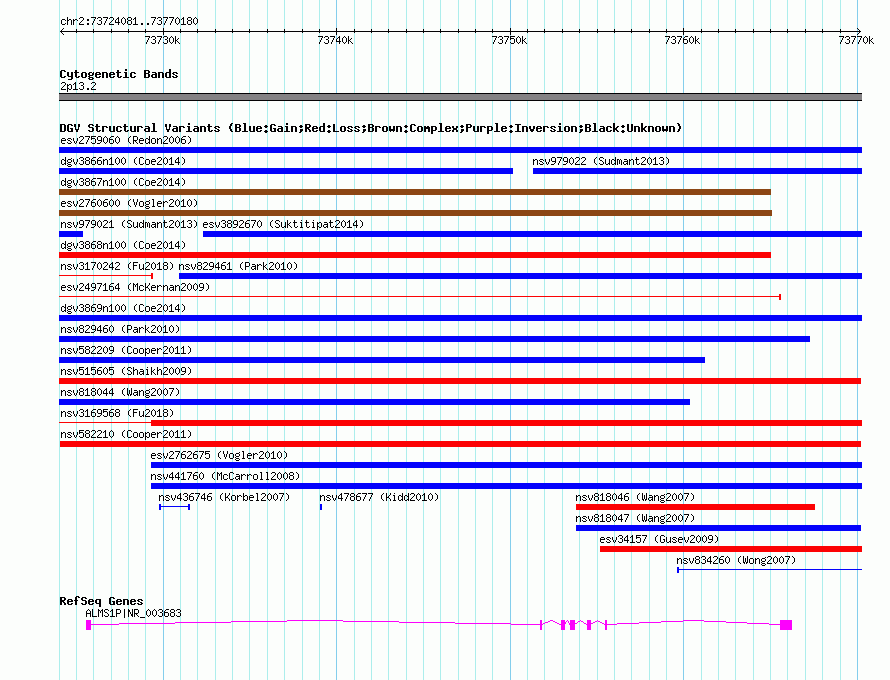Open the esv2762675 (Vogler2010) variant label
Viewport: 890px width, 680px height.
pyautogui.click(x=219, y=455)
